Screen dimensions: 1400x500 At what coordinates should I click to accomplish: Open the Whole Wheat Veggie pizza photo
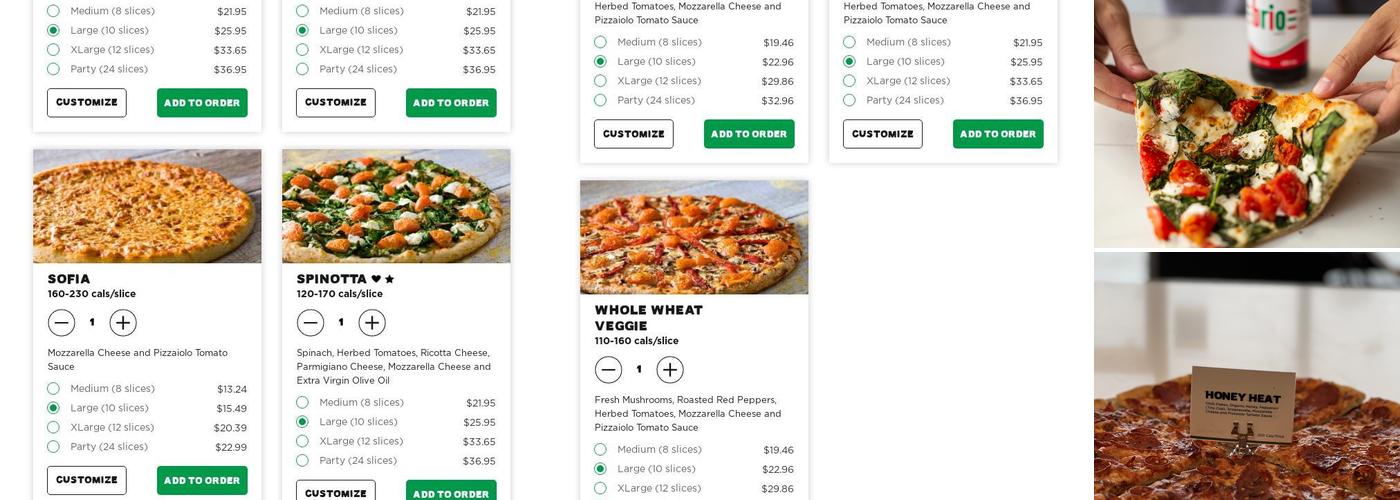click(x=694, y=237)
